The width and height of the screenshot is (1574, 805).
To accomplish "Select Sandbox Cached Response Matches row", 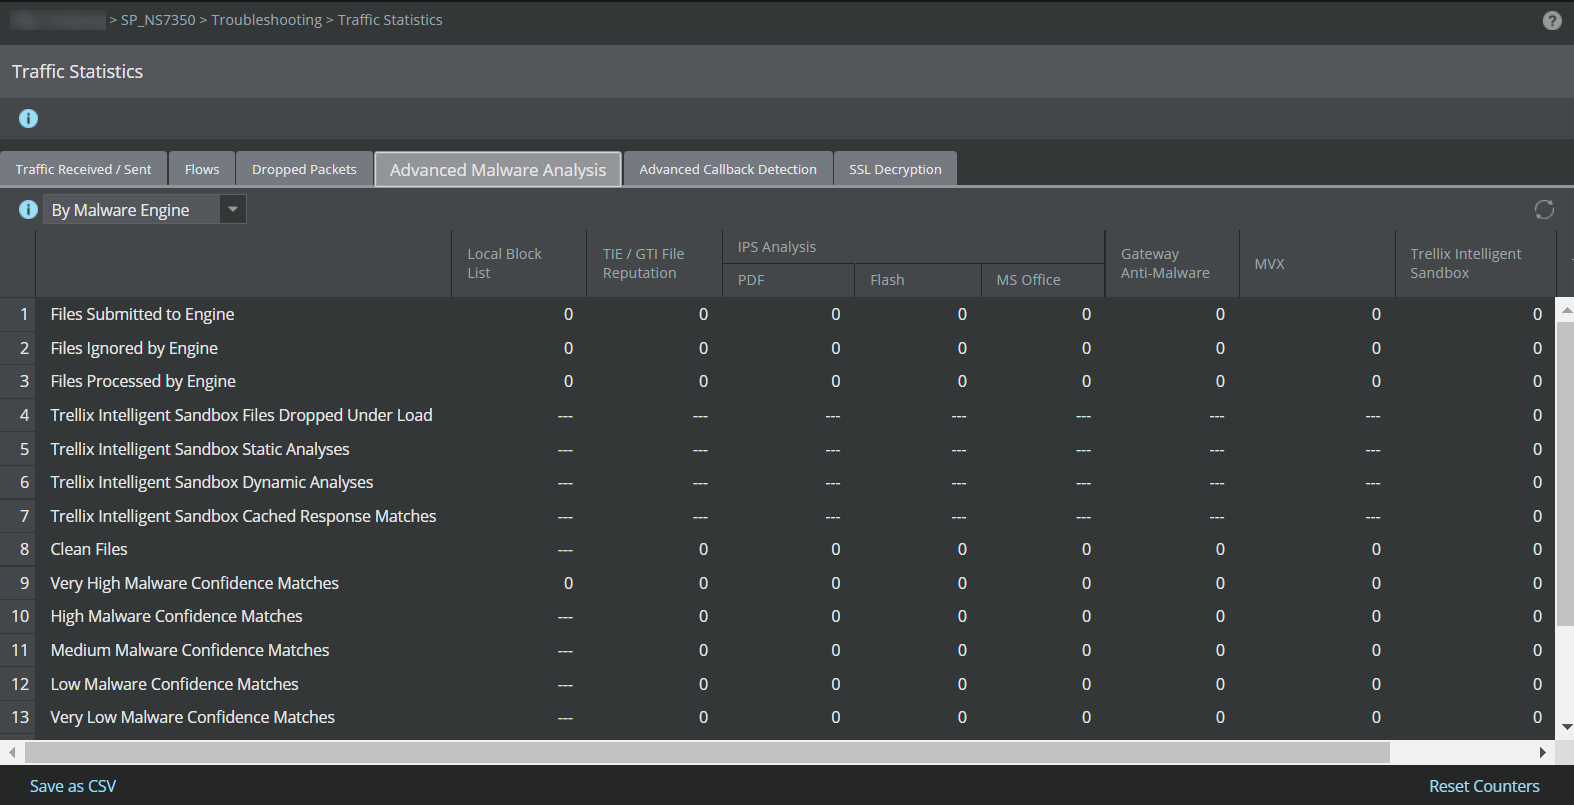I will tap(778, 516).
